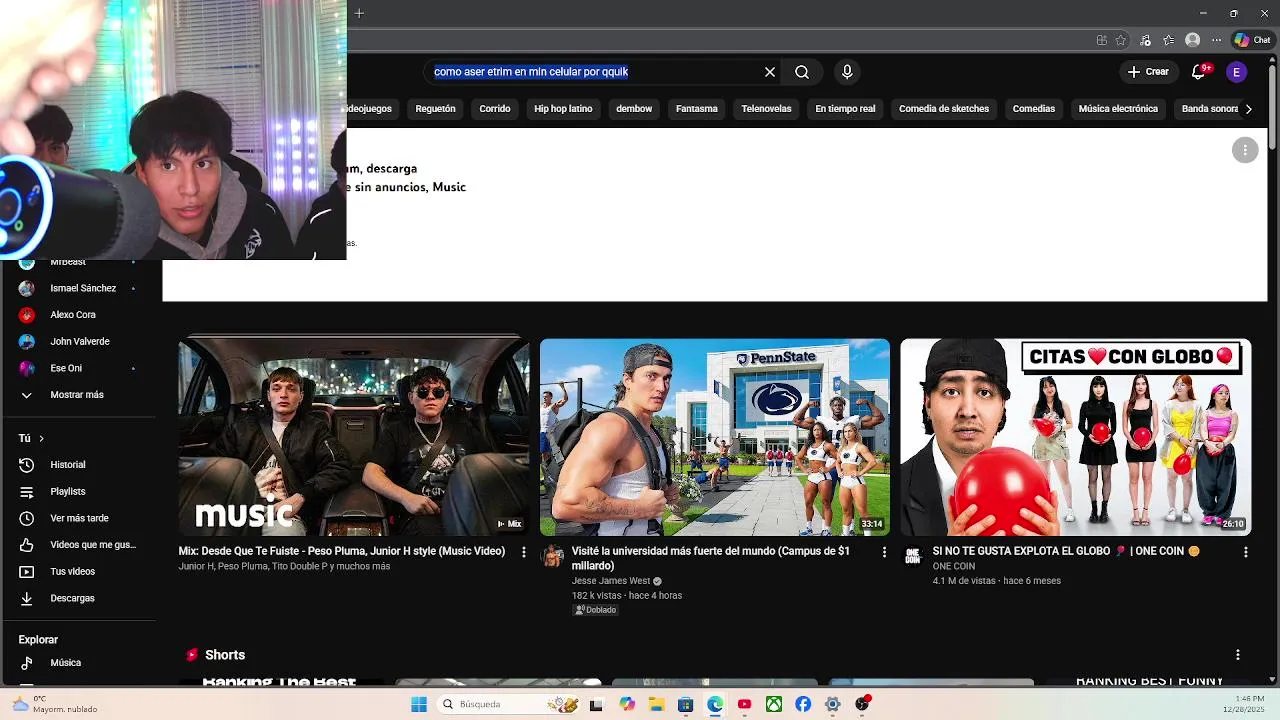Image resolution: width=1280 pixels, height=720 pixels.
Task: Open a new browser tab with plus
Action: 359,13
